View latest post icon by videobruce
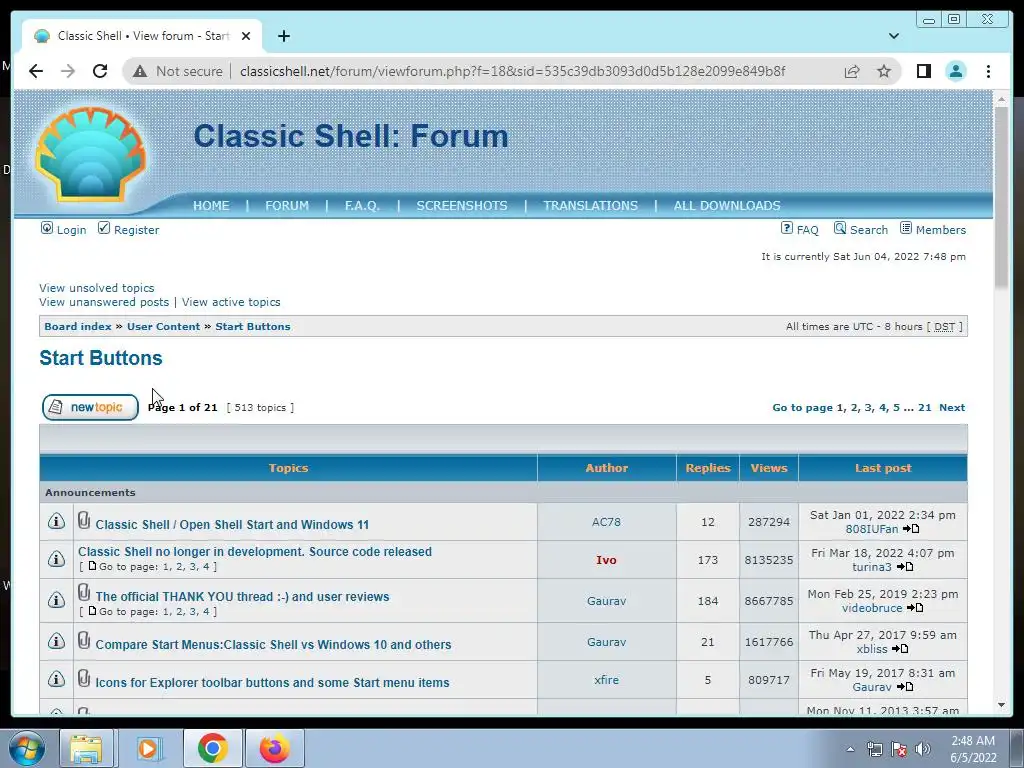The width and height of the screenshot is (1024, 768). 915,608
